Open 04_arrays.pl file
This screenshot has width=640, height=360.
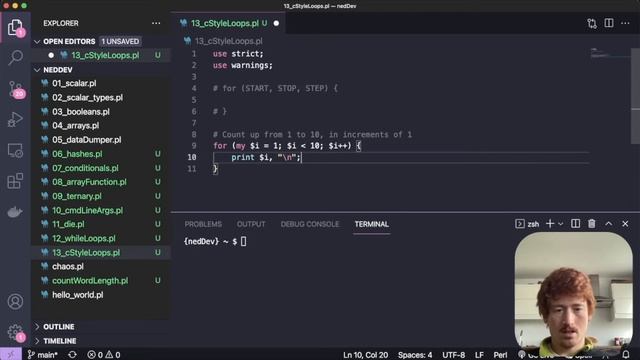(75, 126)
